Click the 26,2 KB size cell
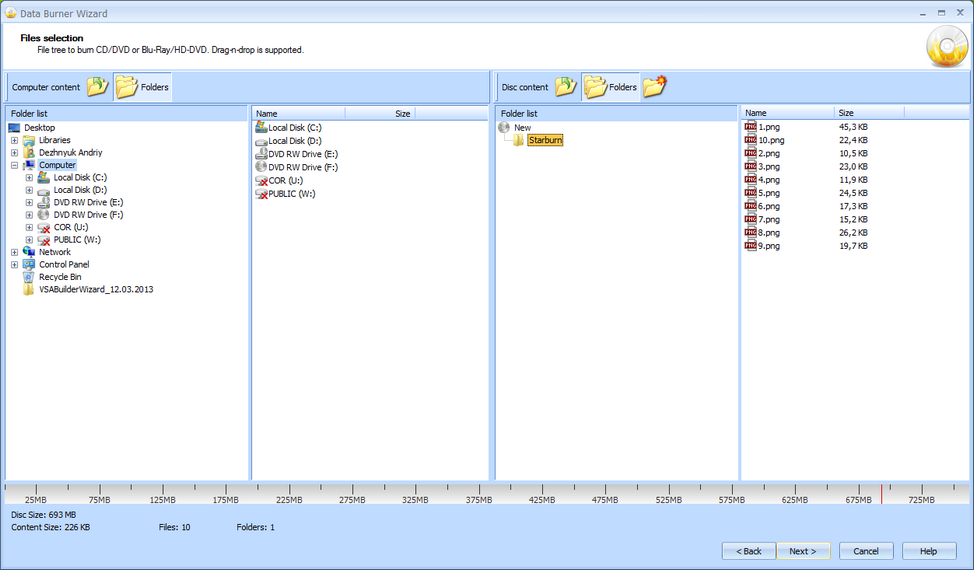The width and height of the screenshot is (974, 570). click(x=853, y=232)
